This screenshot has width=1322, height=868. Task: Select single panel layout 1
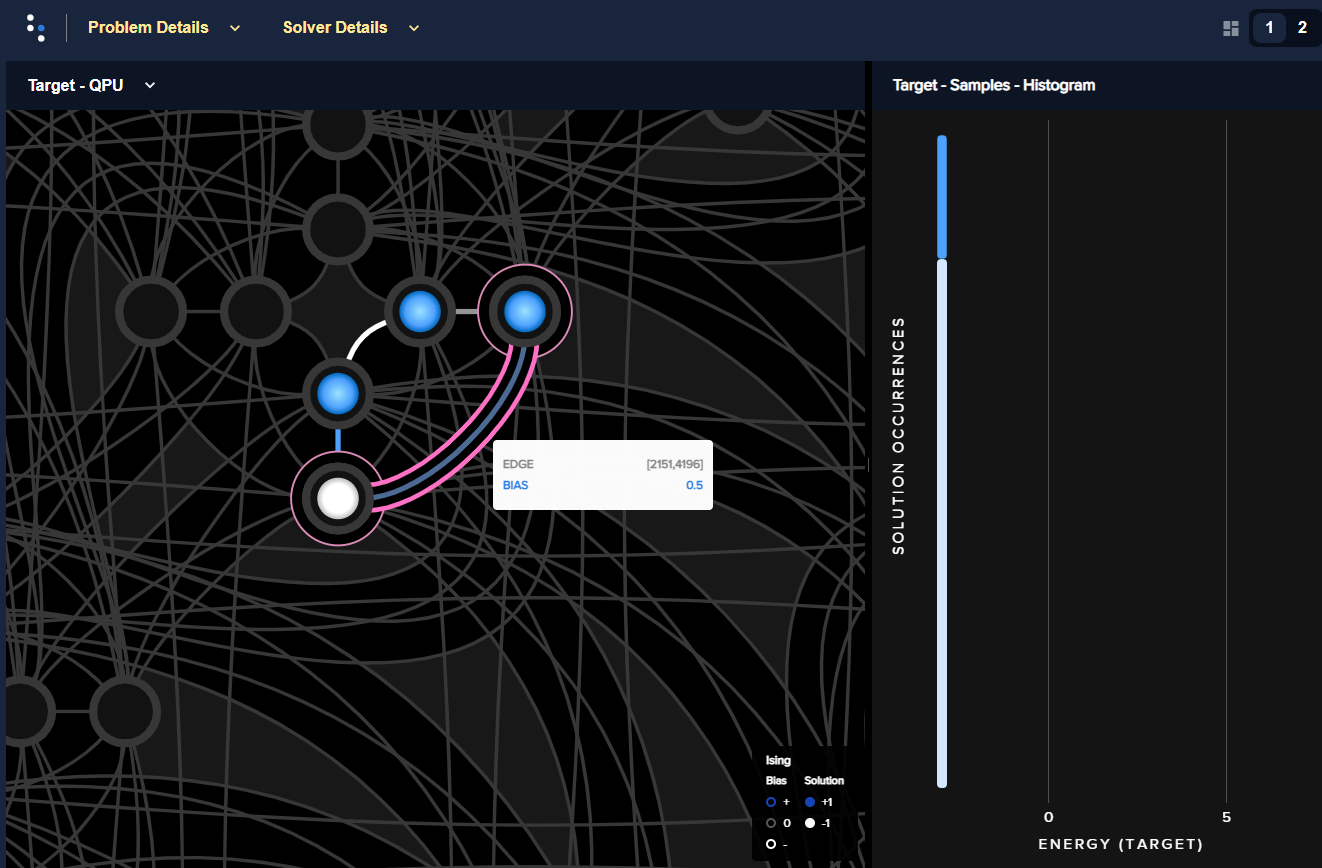1269,28
